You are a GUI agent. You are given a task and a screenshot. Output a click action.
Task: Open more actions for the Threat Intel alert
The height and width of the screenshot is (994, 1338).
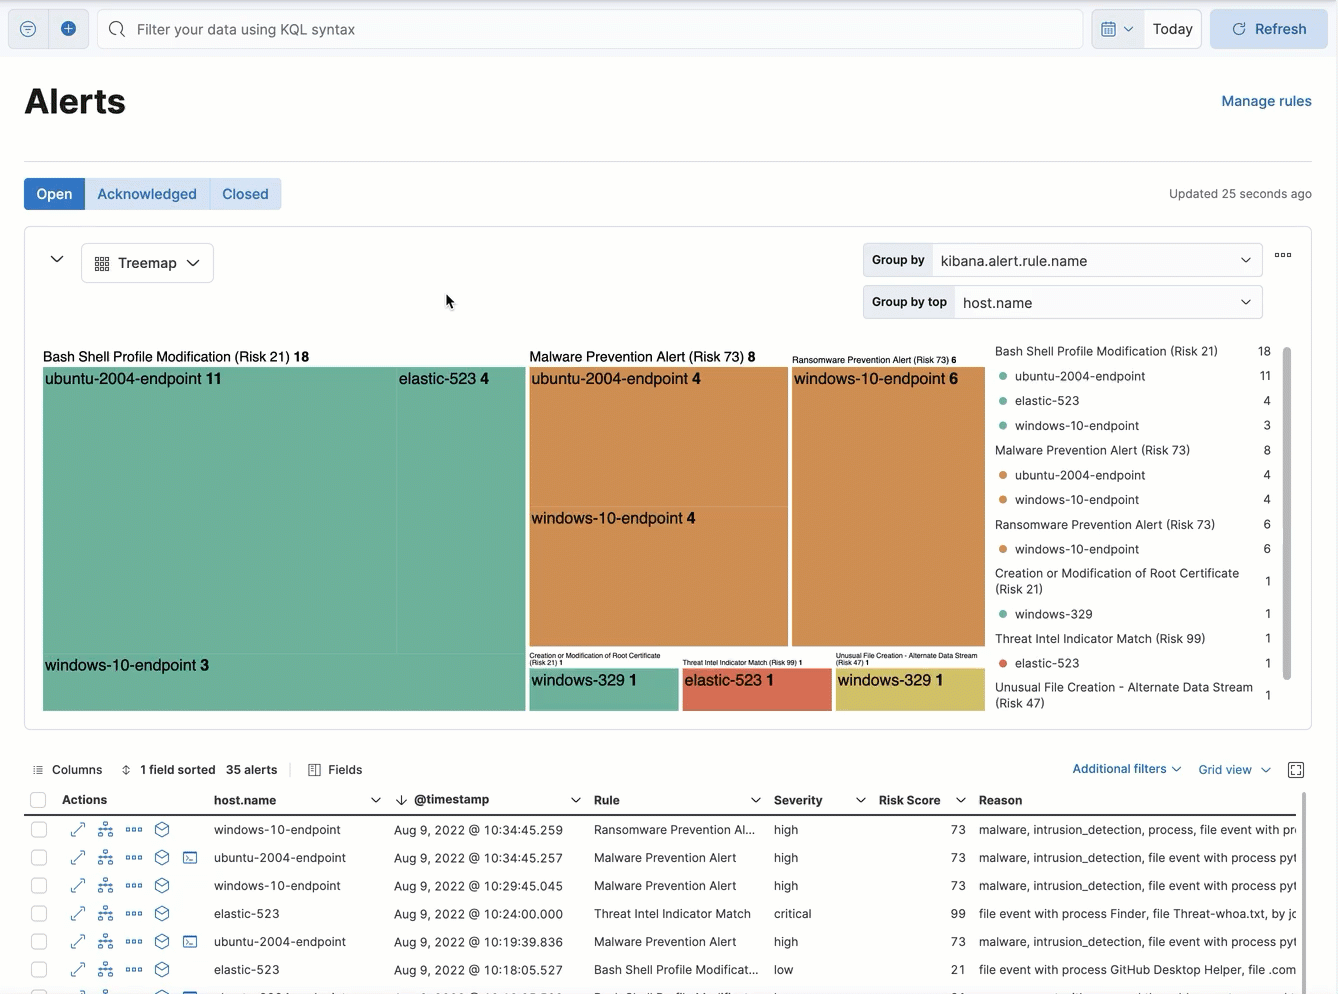(x=133, y=913)
